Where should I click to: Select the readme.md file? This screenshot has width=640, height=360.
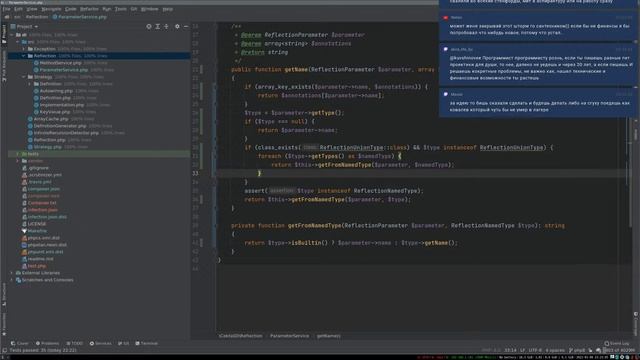[40, 259]
